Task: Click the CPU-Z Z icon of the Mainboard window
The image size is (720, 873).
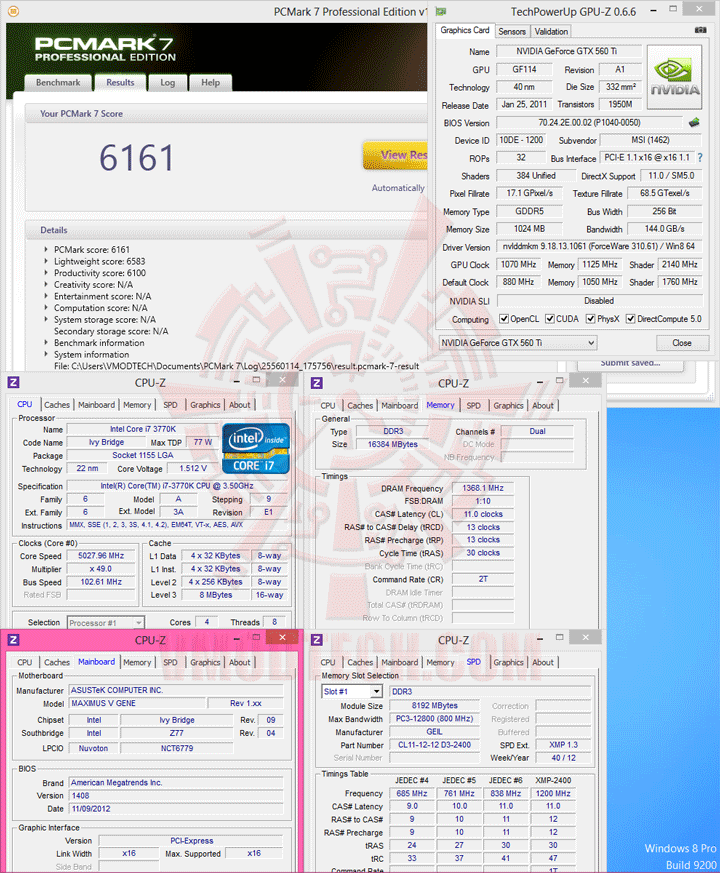Action: [13, 640]
